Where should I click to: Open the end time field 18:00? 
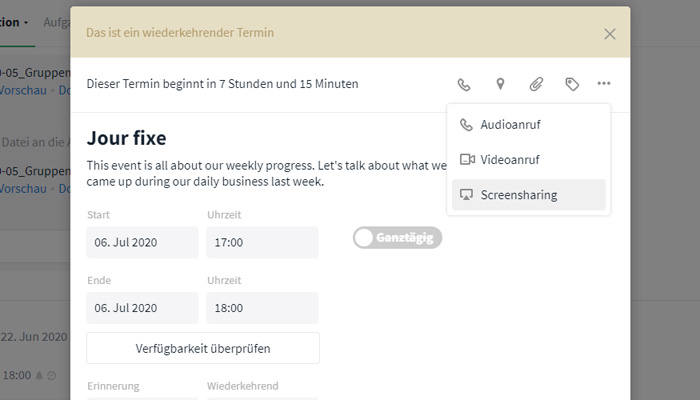tap(262, 308)
